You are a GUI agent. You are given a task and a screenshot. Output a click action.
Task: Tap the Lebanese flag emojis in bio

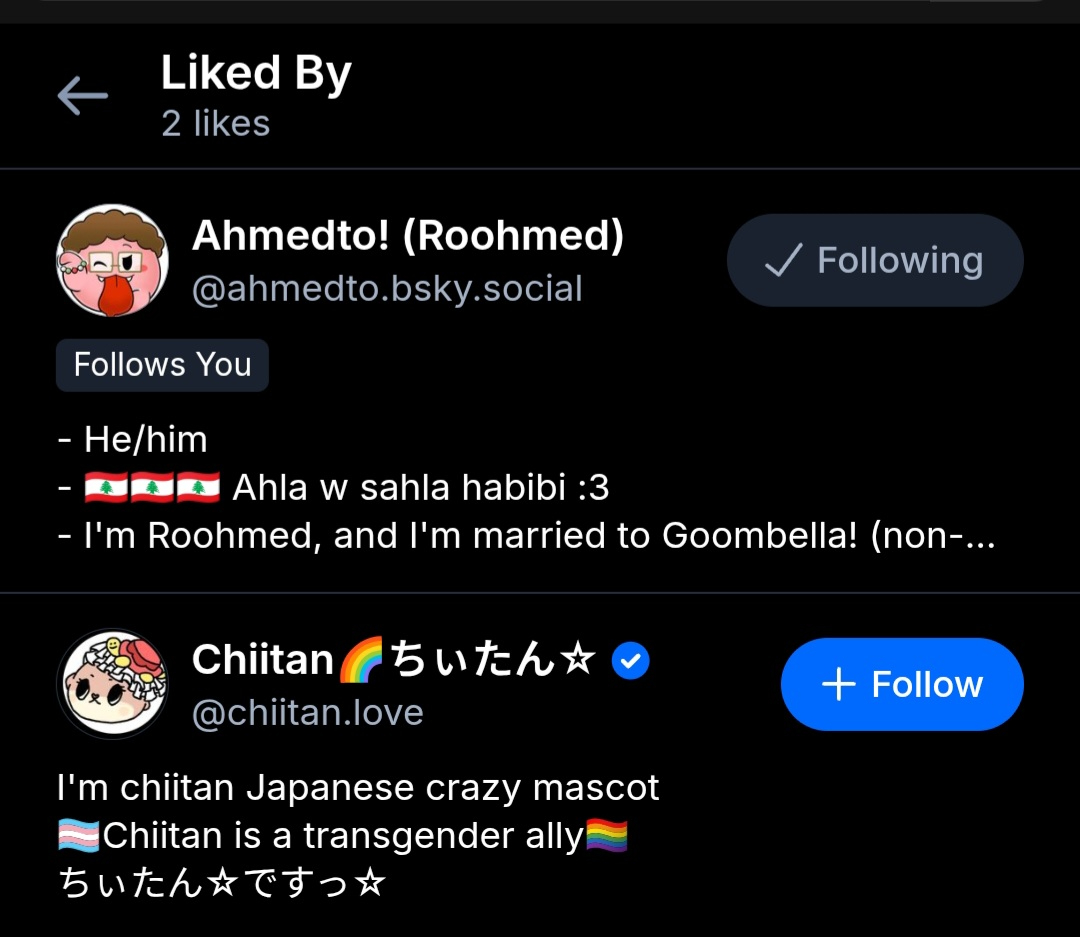(x=152, y=488)
